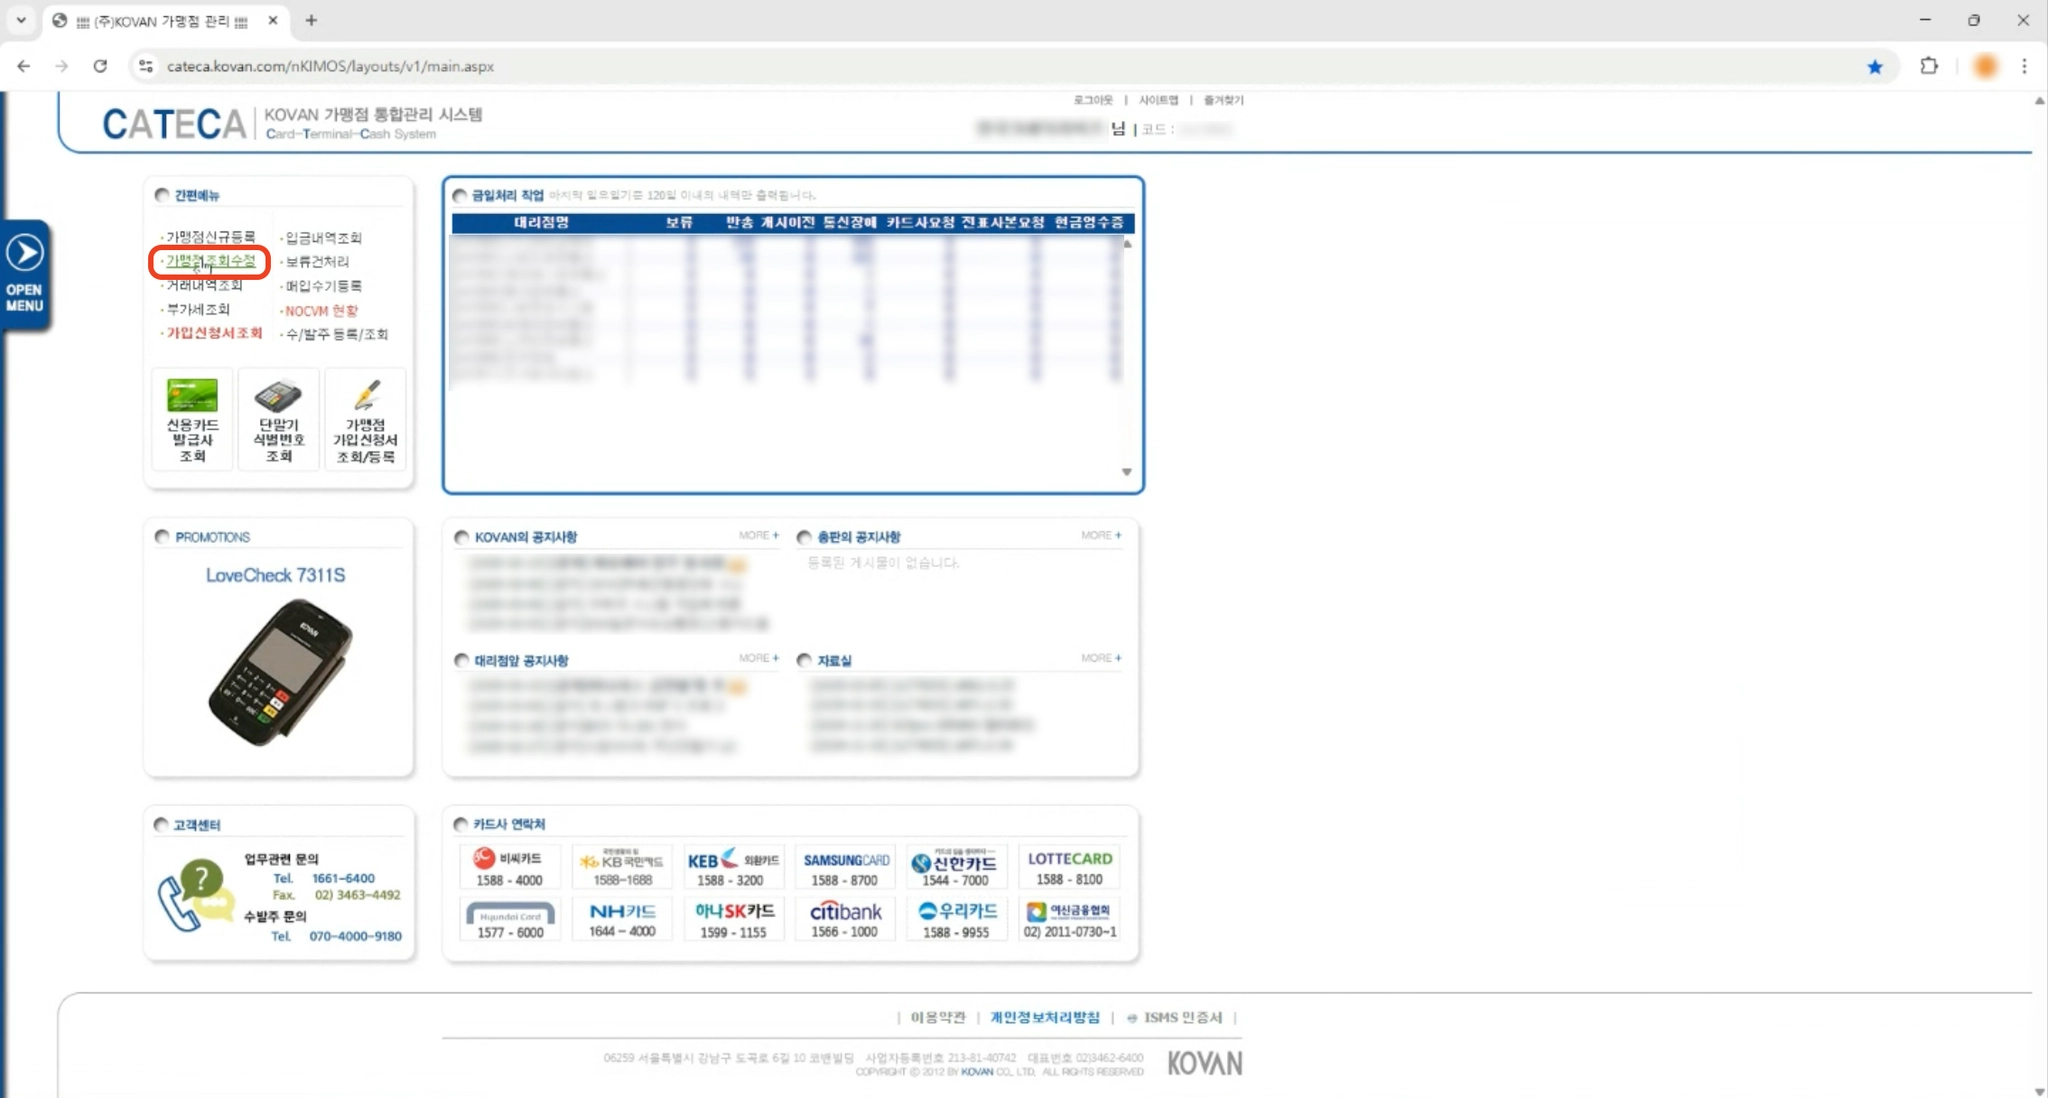Image resolution: width=2048 pixels, height=1098 pixels.
Task: Bookmark page with the star icon
Action: (1874, 67)
